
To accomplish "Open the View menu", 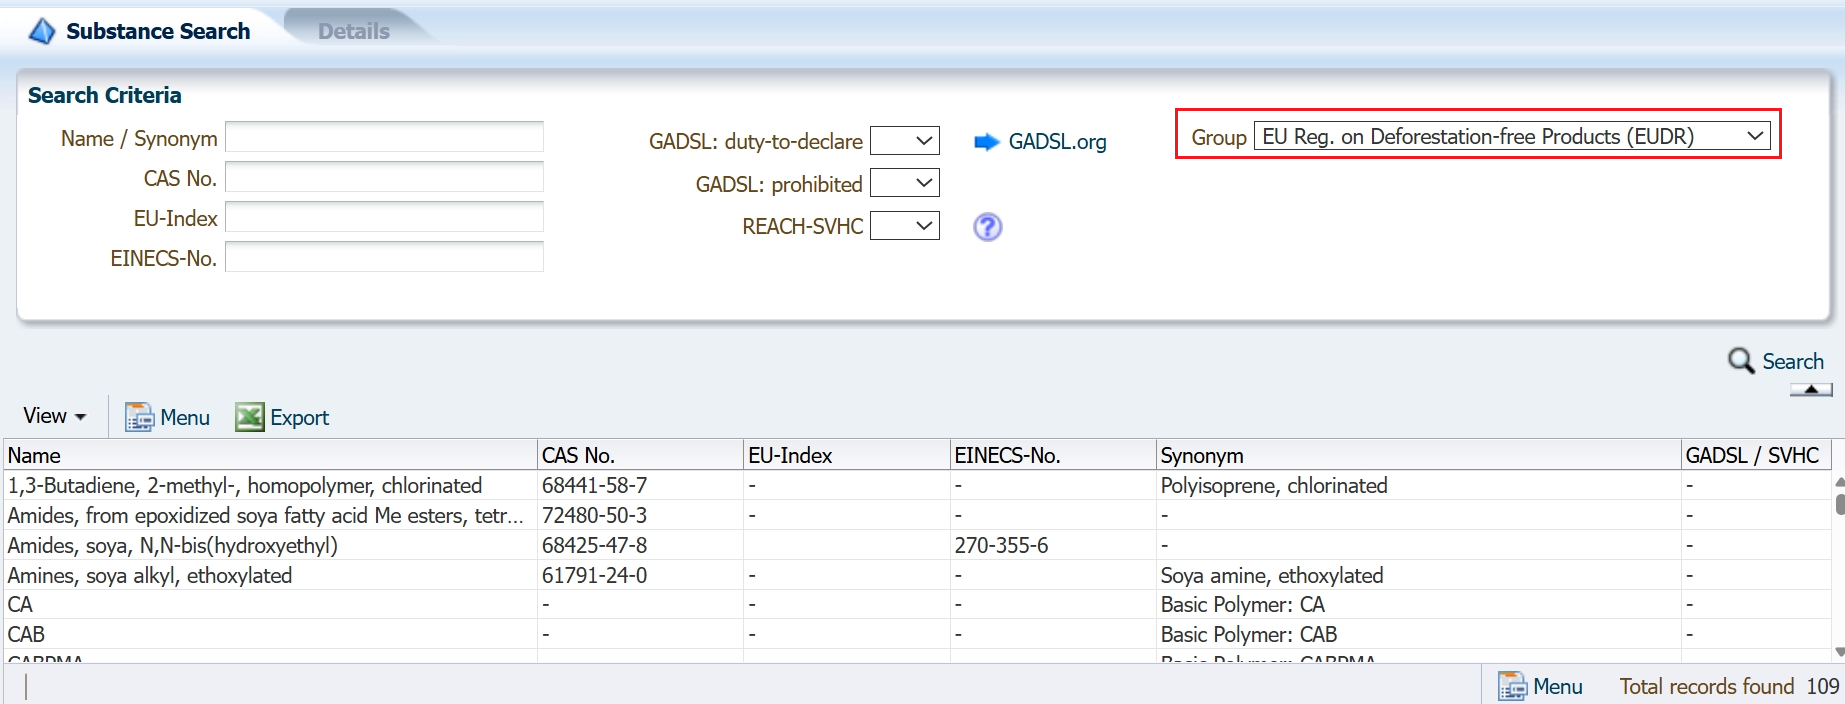I will (55, 416).
